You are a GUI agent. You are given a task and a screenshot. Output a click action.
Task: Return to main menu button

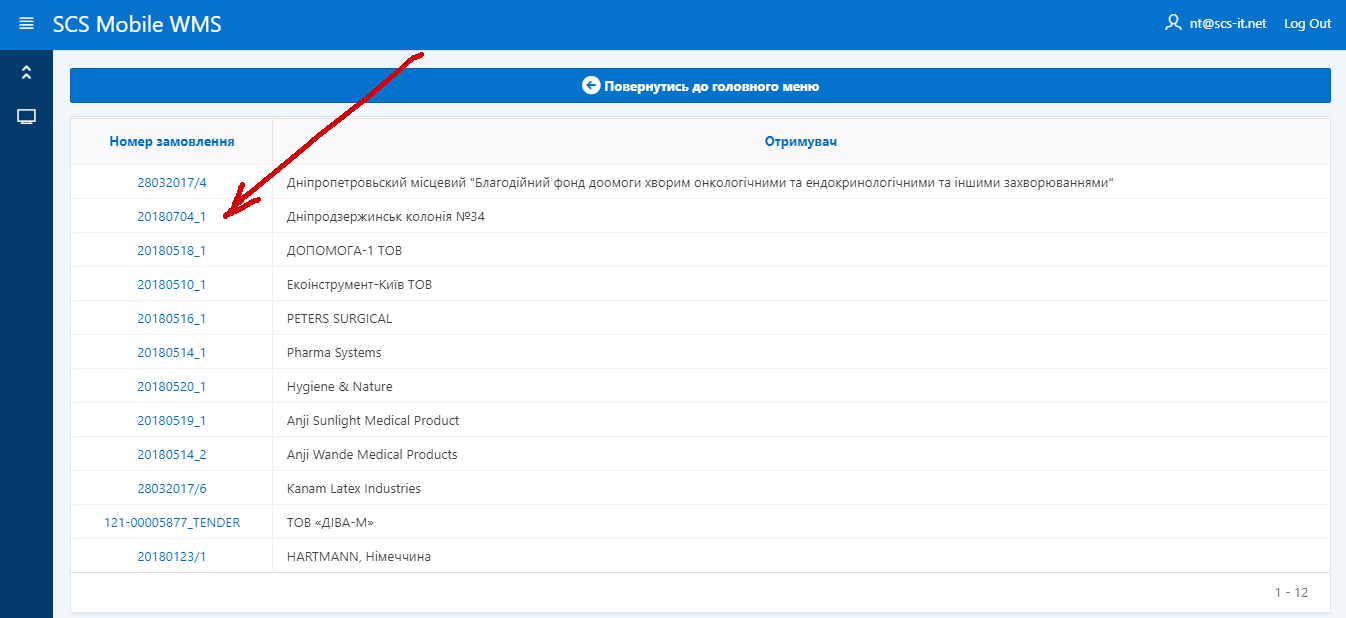coord(700,86)
